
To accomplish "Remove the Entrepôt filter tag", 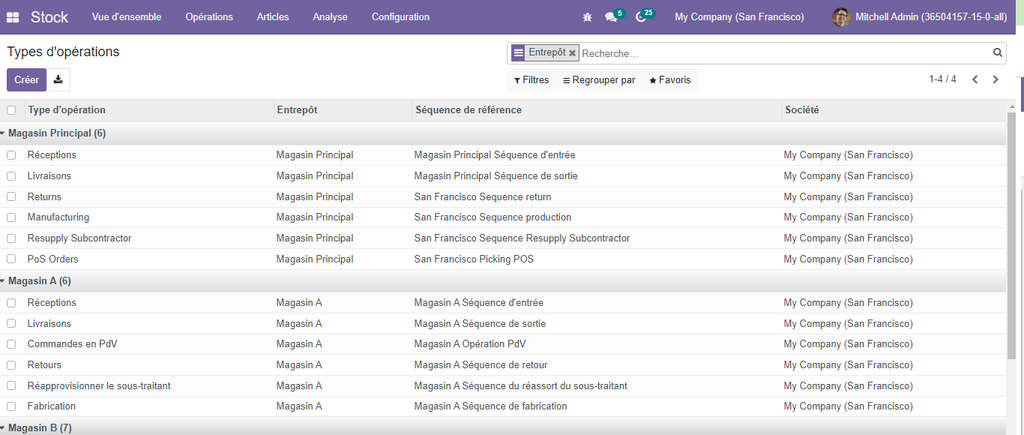I will click(573, 53).
